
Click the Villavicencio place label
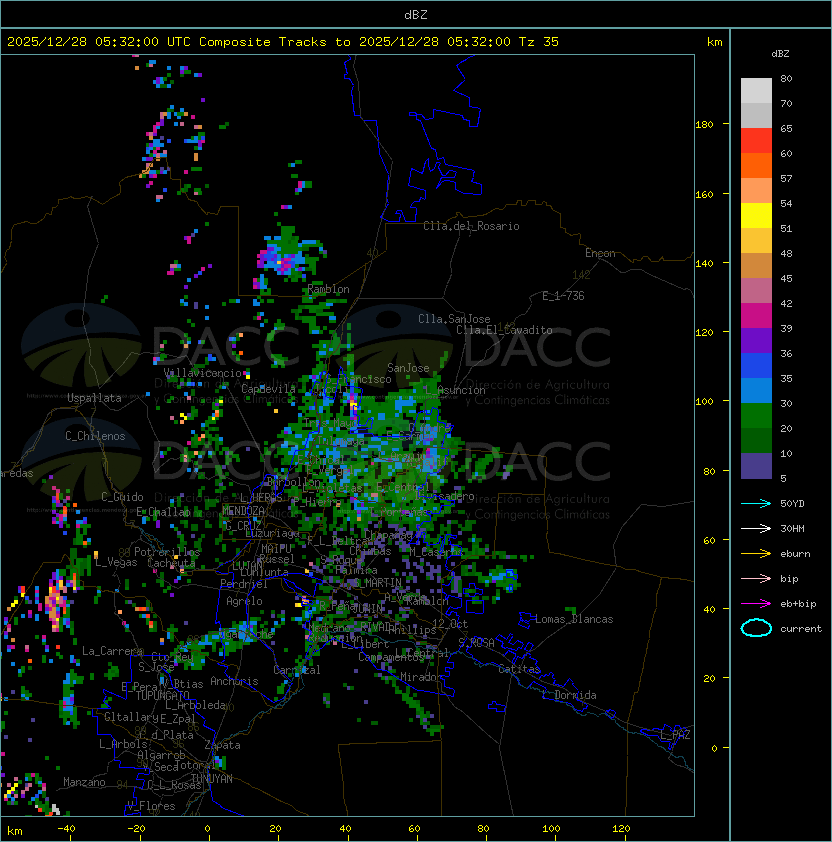tap(205, 372)
